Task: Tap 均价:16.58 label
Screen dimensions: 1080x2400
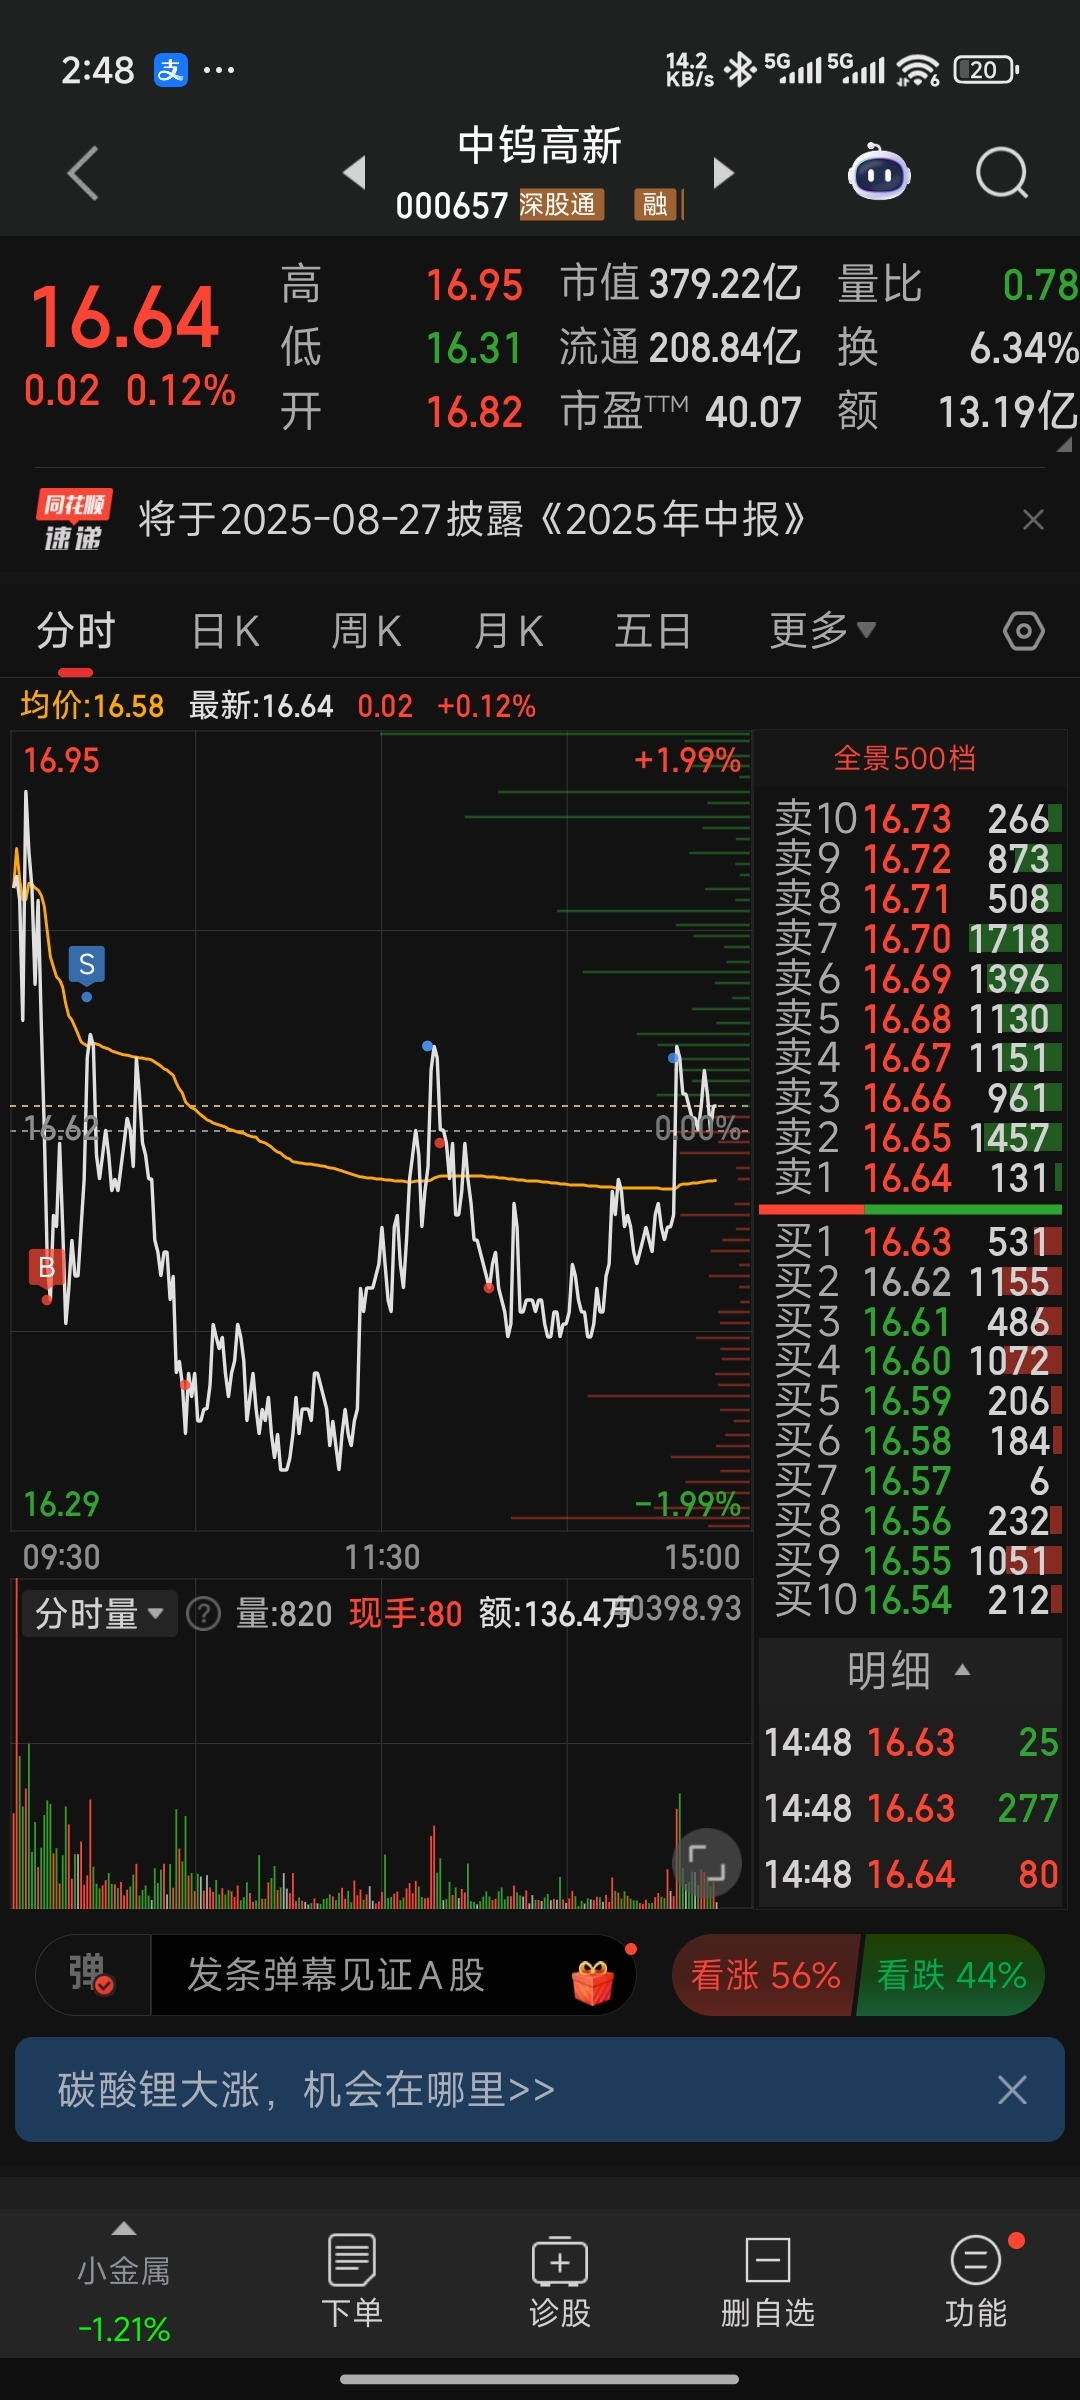Action: [92, 706]
